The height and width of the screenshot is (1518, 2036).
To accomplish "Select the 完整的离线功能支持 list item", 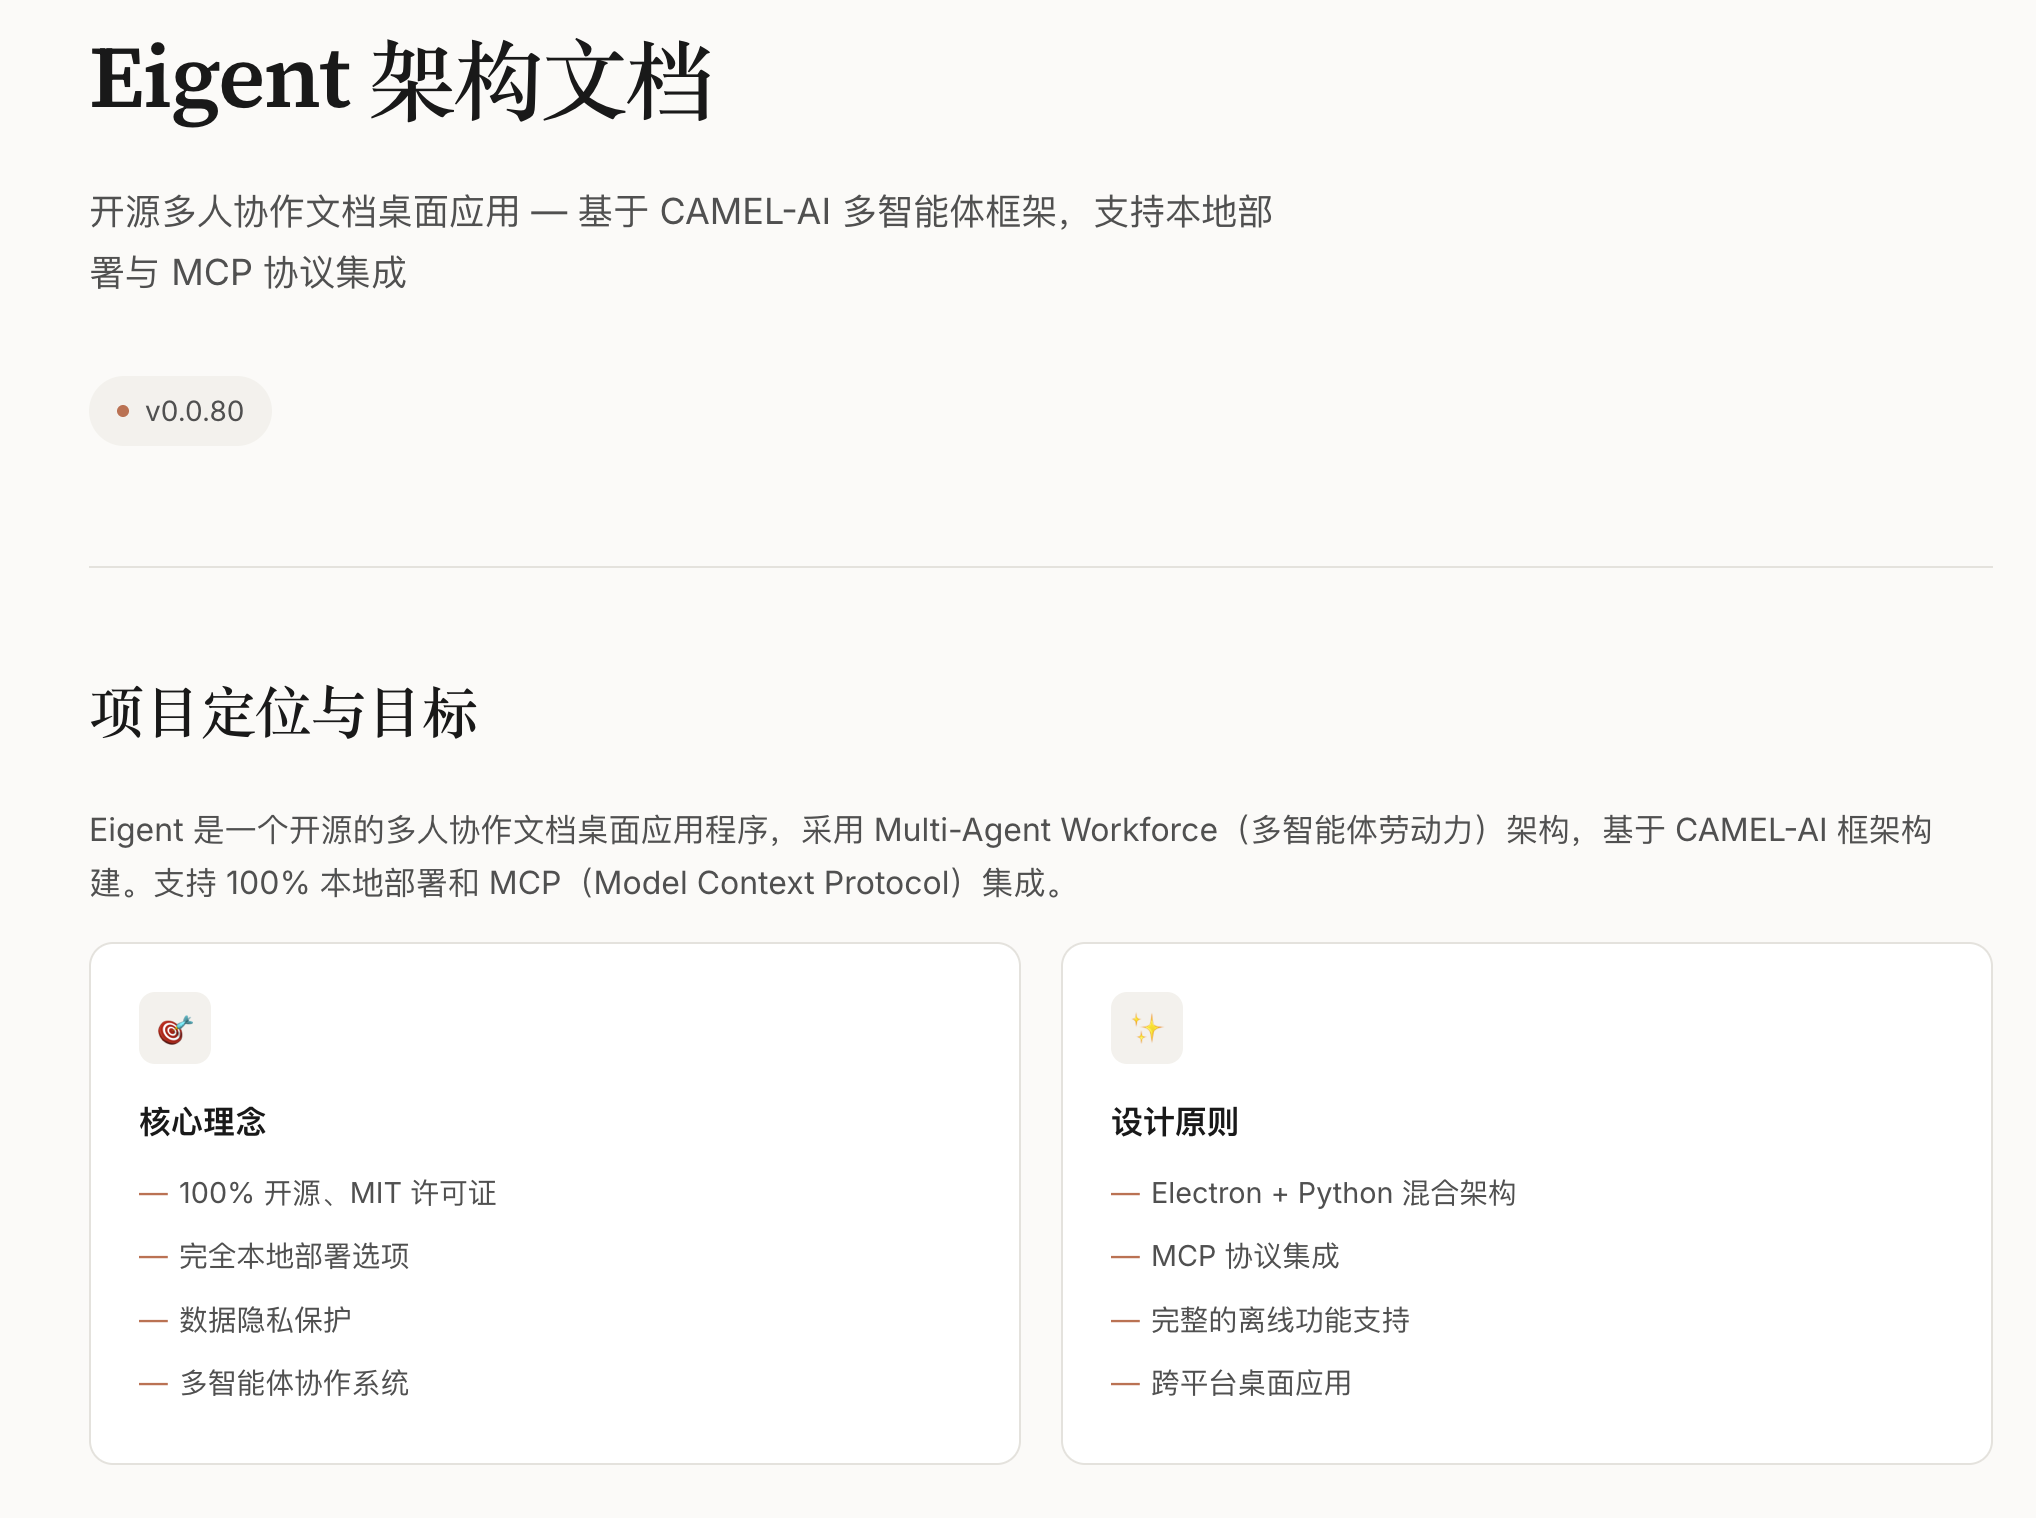I will tap(1280, 1320).
